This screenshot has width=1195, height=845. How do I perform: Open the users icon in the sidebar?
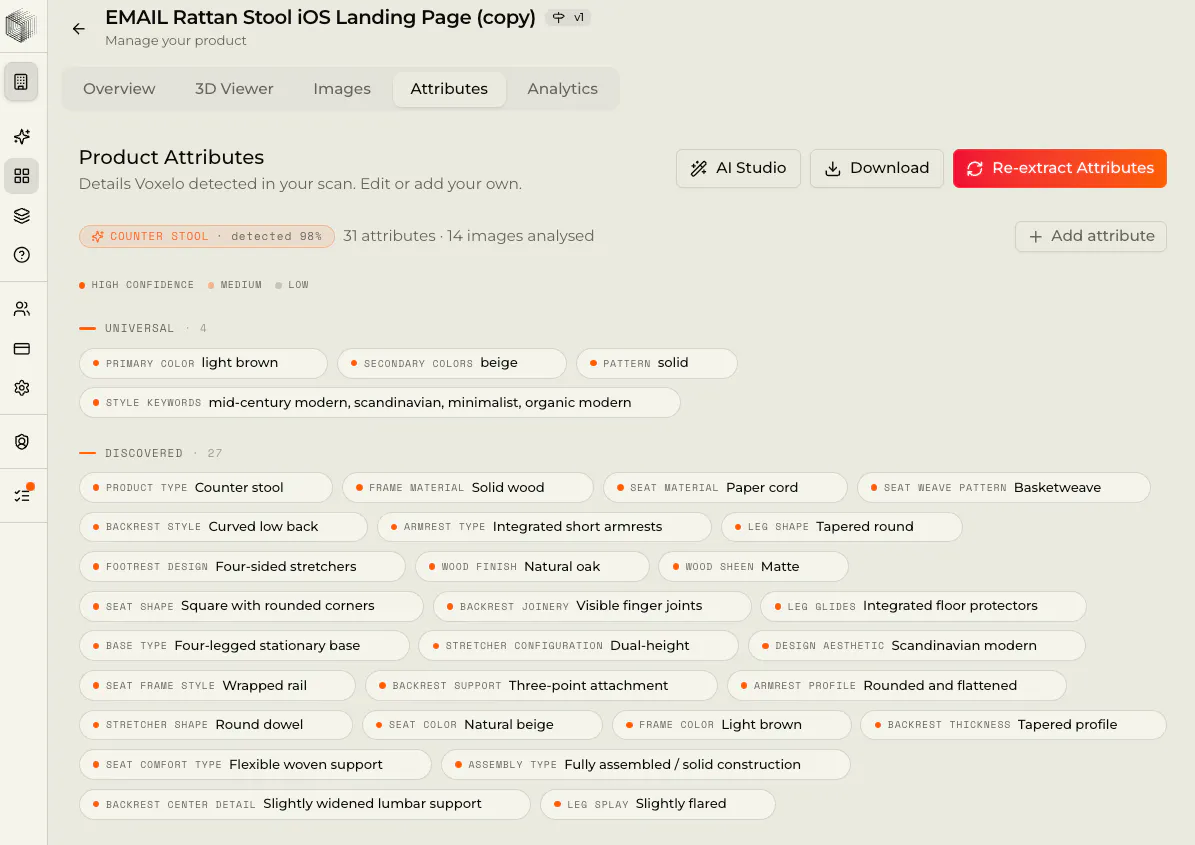pyautogui.click(x=21, y=309)
